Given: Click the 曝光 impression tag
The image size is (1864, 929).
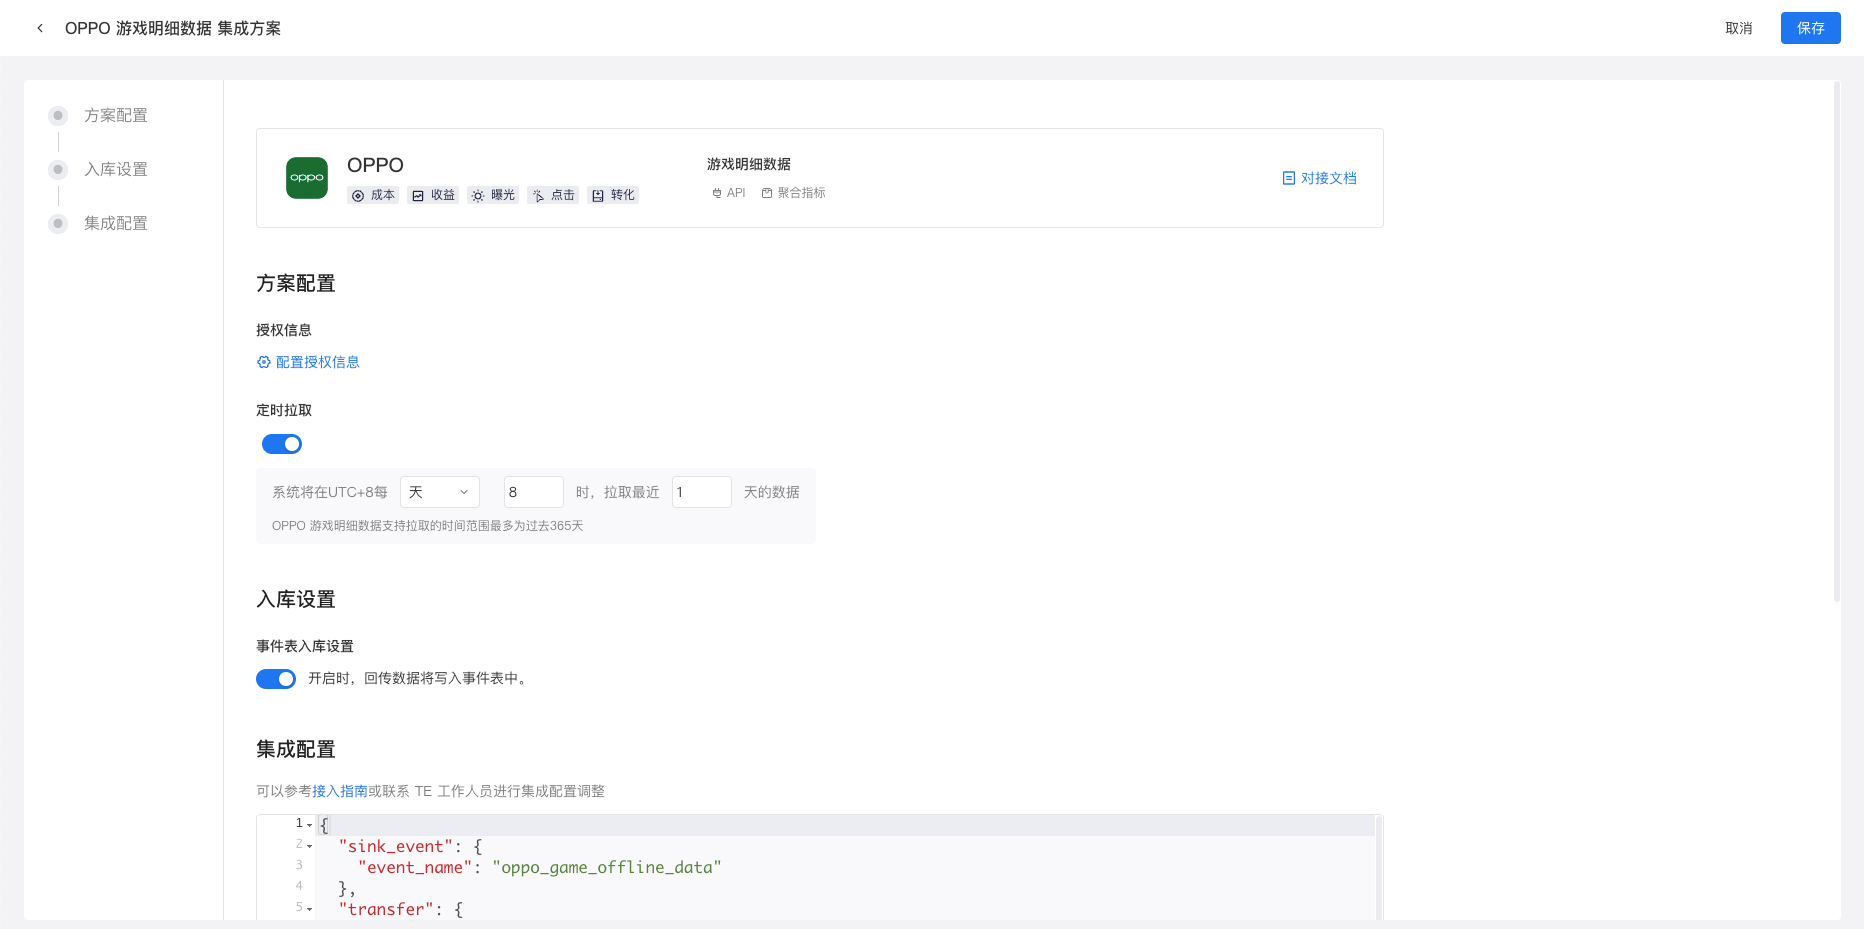Looking at the screenshot, I should click(x=493, y=195).
